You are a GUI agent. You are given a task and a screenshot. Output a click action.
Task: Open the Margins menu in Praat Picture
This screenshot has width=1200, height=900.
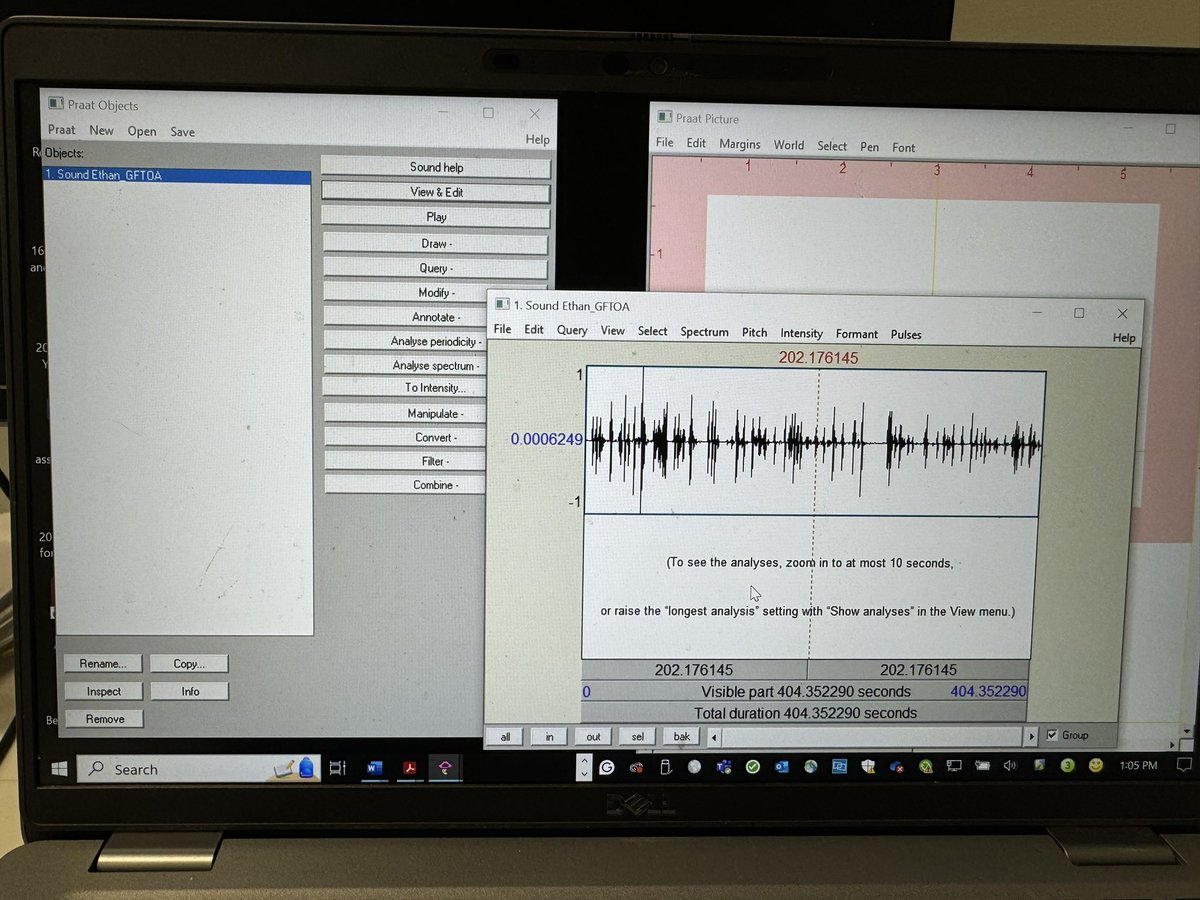pos(740,144)
